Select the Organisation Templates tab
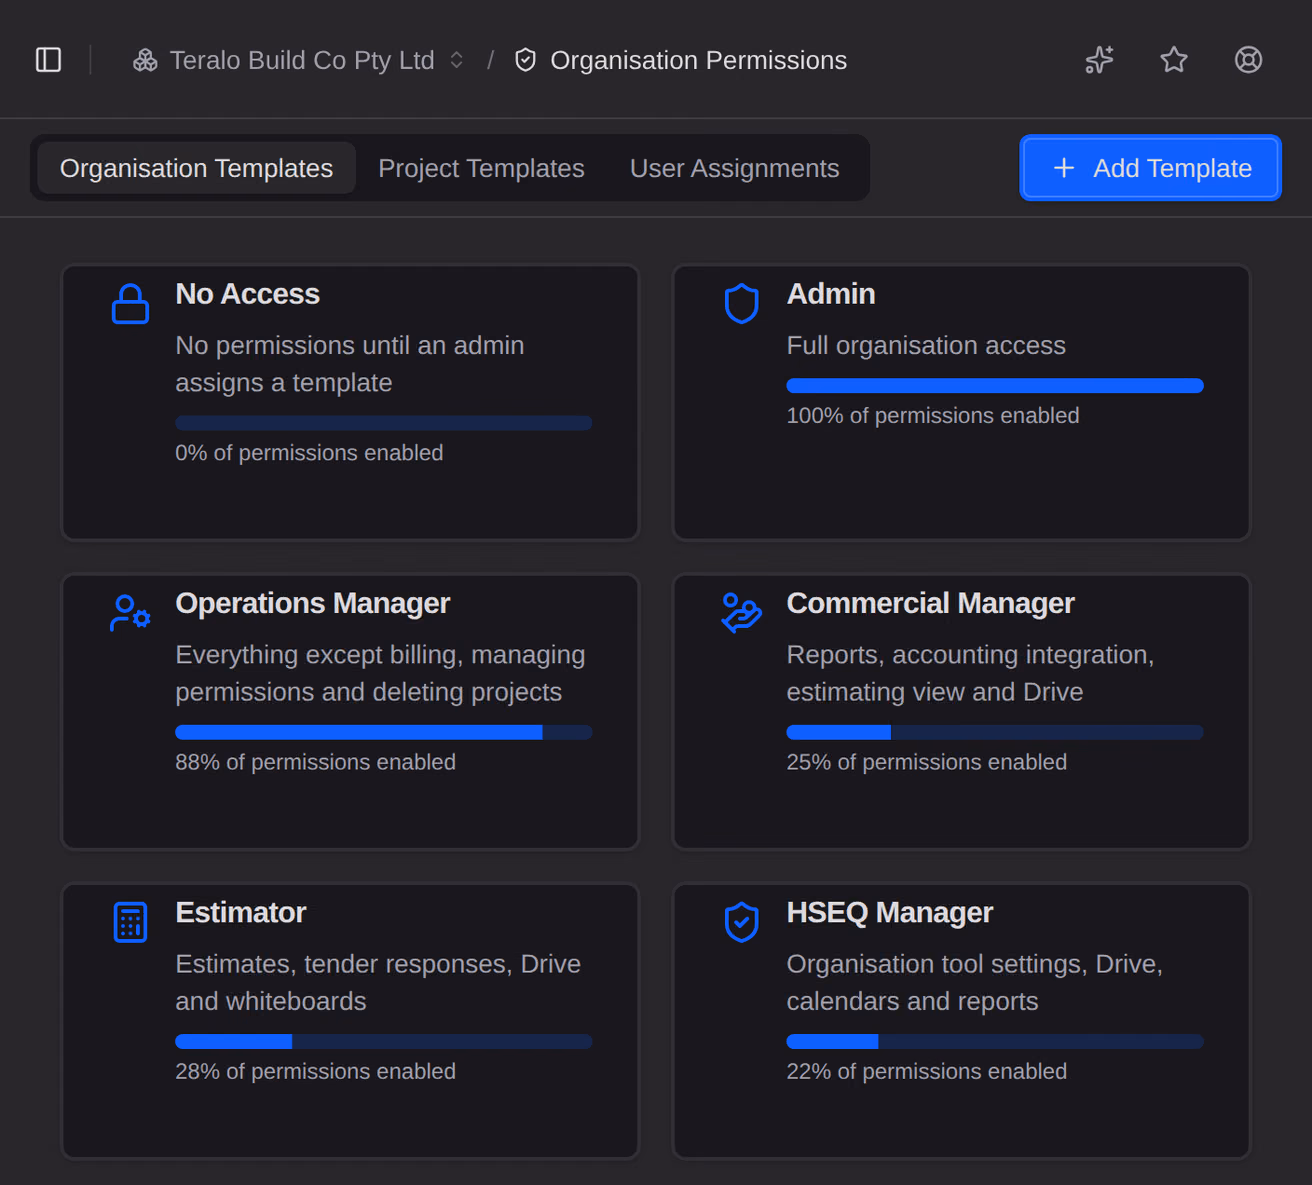1312x1185 pixels. tap(196, 168)
